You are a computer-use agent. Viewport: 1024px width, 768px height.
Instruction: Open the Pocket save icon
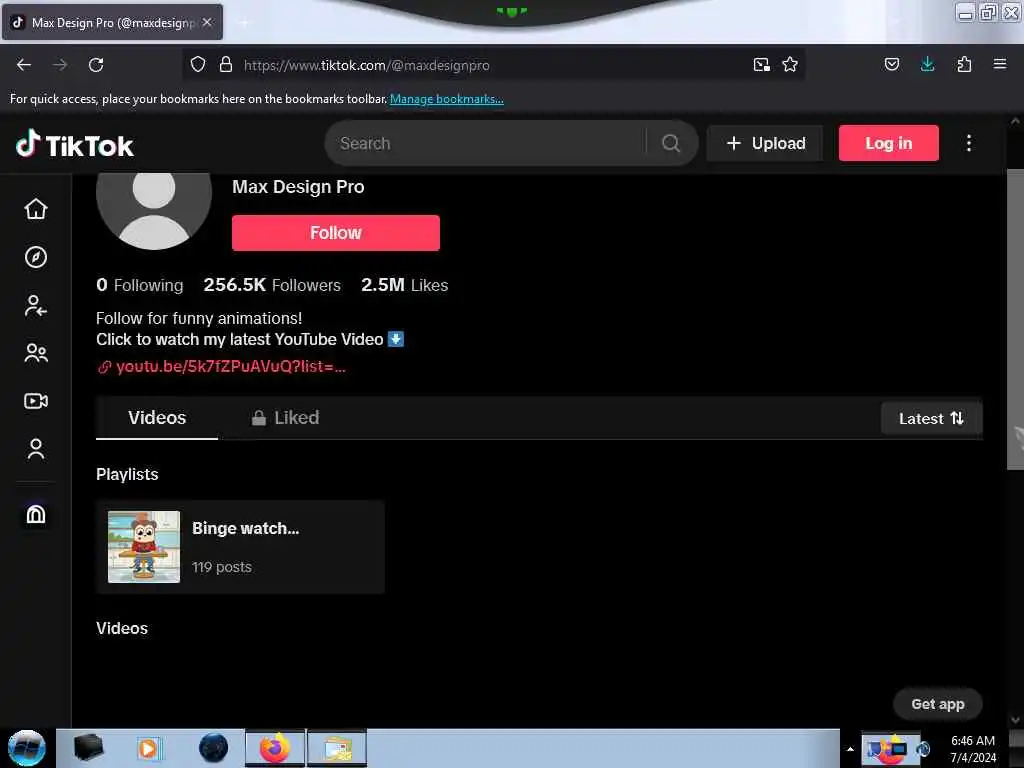[891, 65]
